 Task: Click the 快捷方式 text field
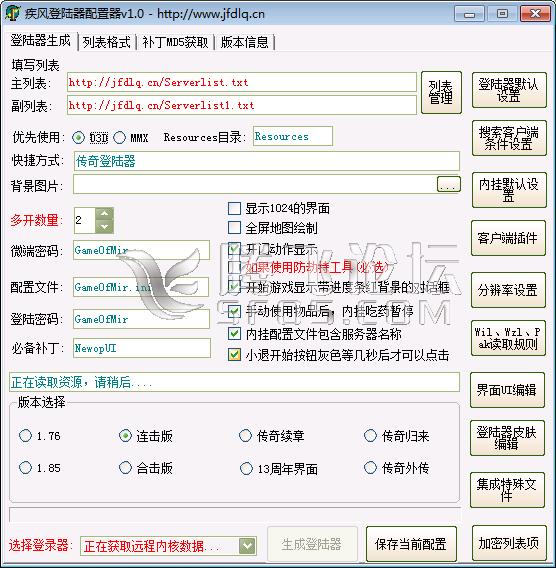tap(267, 161)
